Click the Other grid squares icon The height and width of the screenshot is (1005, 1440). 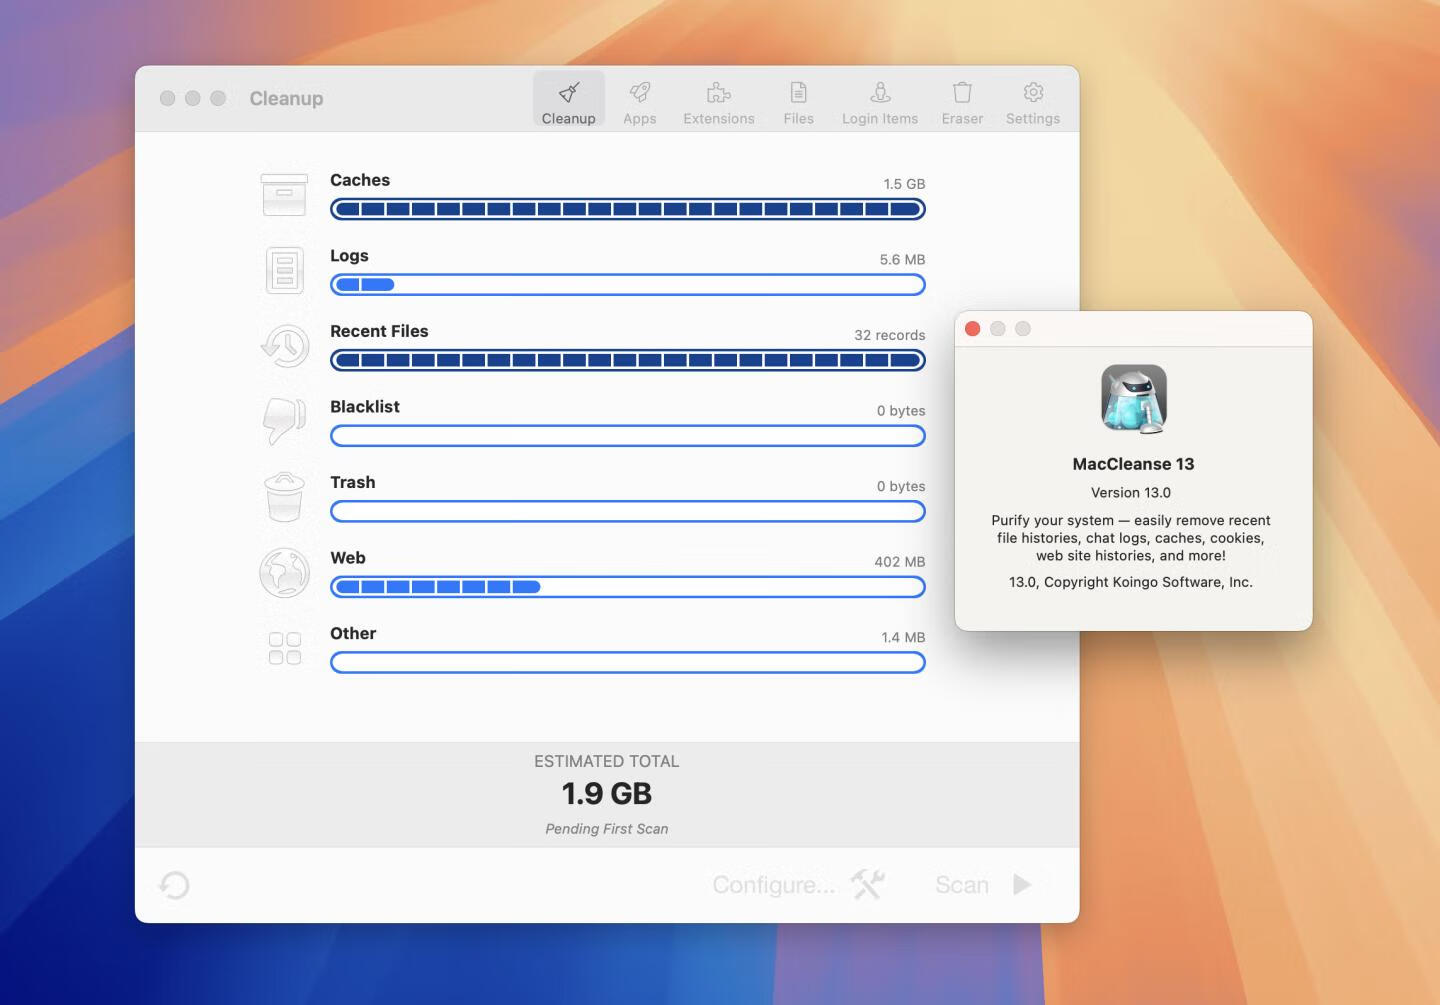tap(284, 648)
